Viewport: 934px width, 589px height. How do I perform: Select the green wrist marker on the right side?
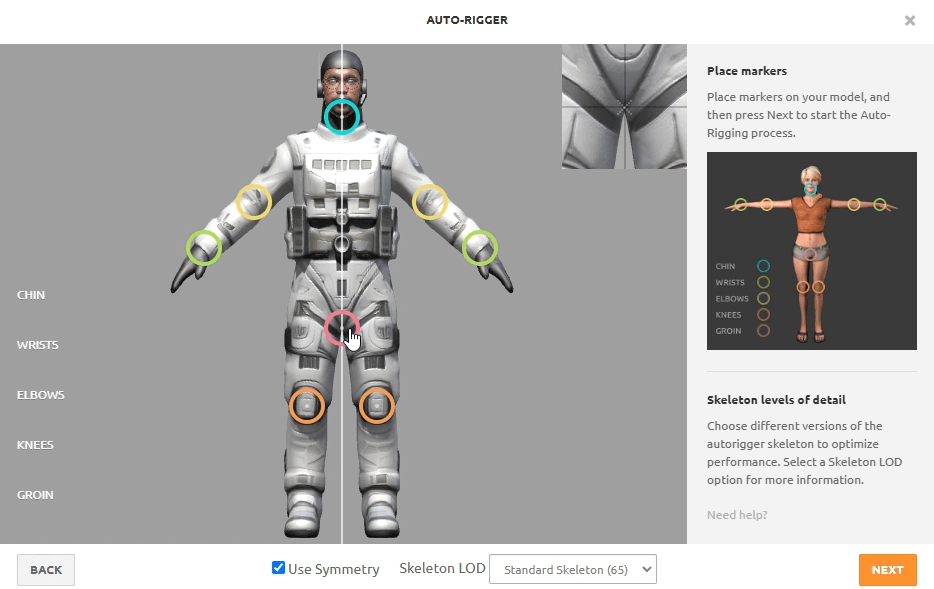pos(480,247)
